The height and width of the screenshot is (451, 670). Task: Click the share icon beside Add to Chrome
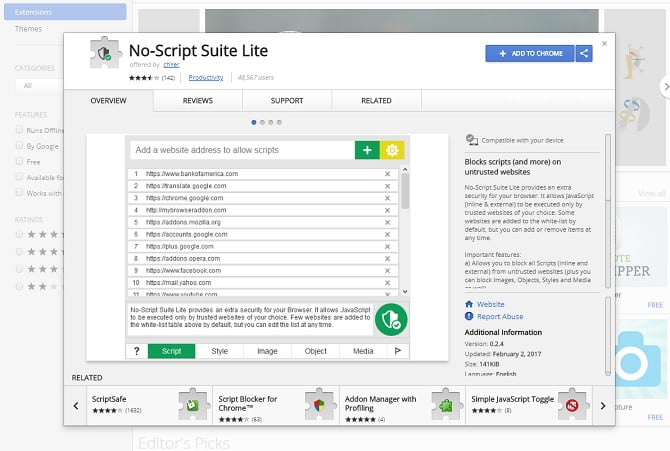584,53
